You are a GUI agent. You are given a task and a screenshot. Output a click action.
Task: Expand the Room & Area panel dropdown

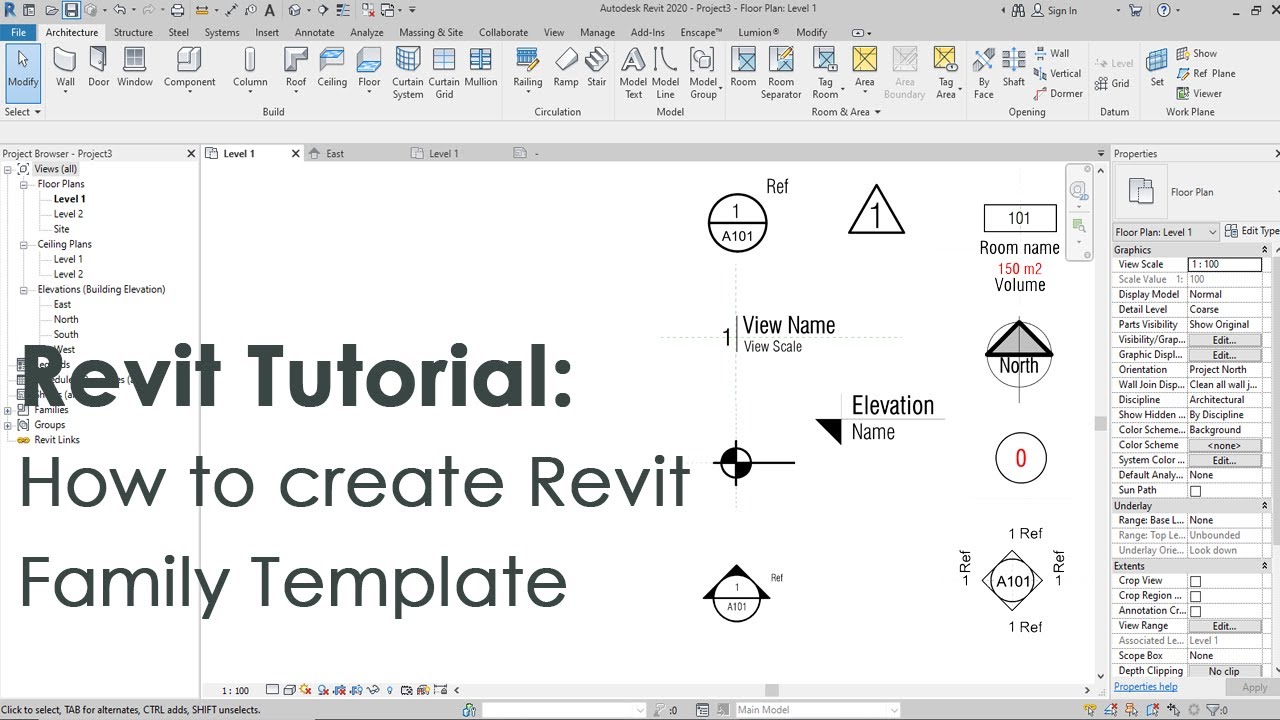pos(845,112)
